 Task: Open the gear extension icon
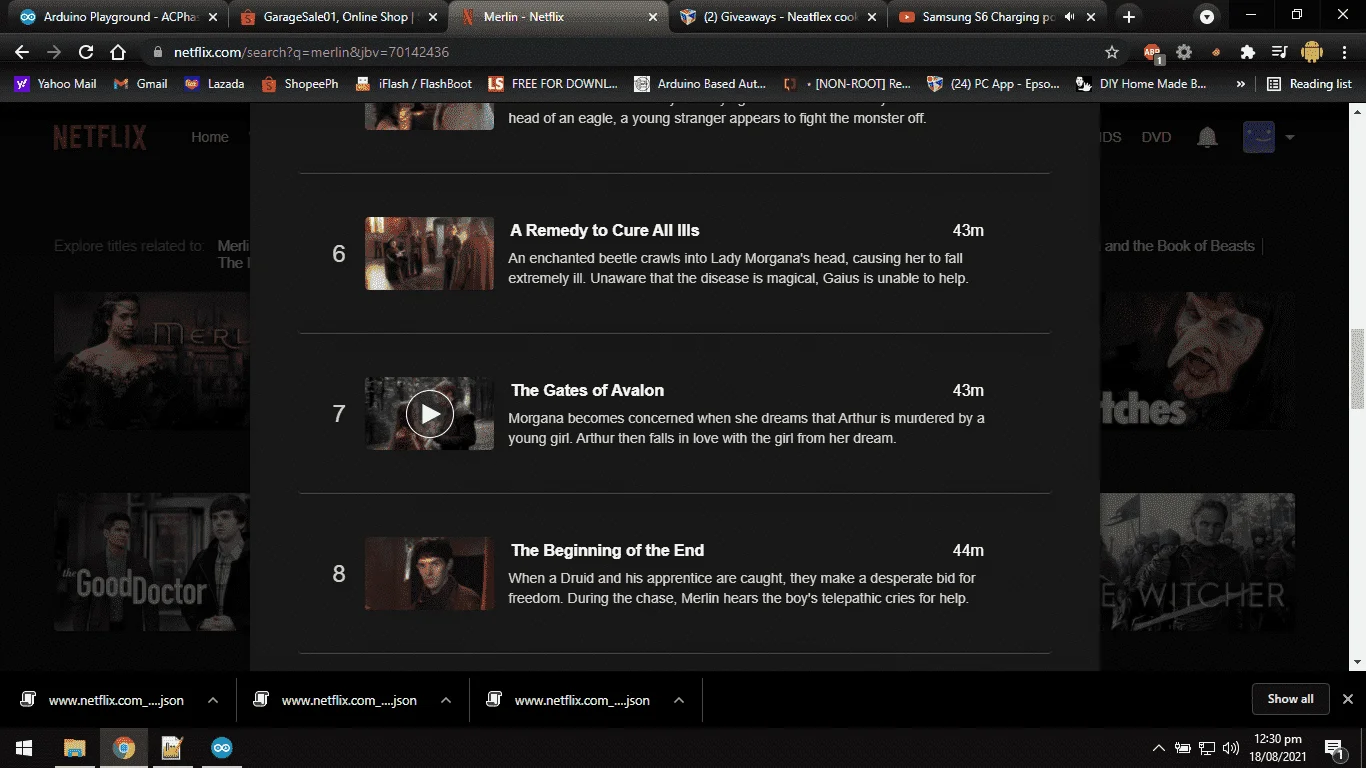1184,52
